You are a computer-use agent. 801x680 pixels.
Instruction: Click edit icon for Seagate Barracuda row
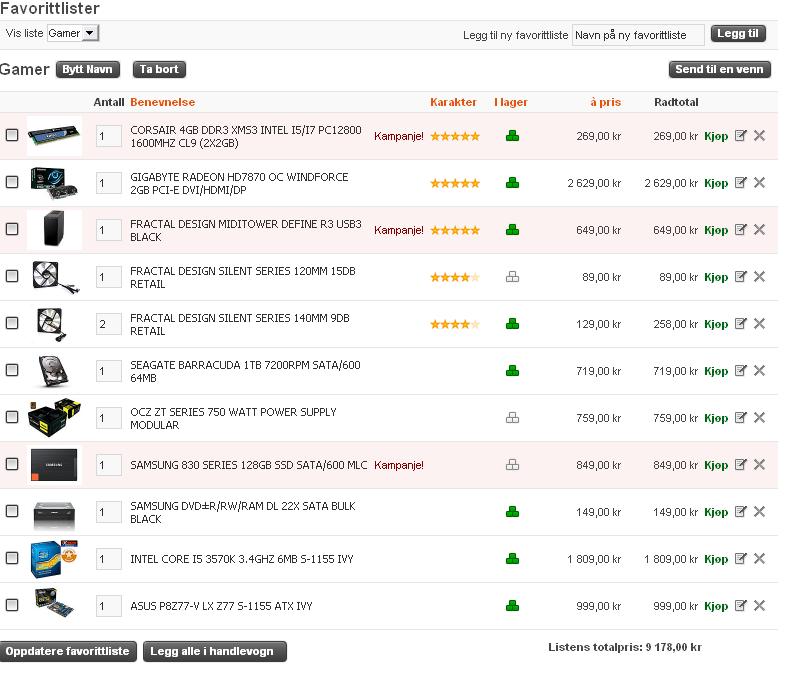click(740, 370)
